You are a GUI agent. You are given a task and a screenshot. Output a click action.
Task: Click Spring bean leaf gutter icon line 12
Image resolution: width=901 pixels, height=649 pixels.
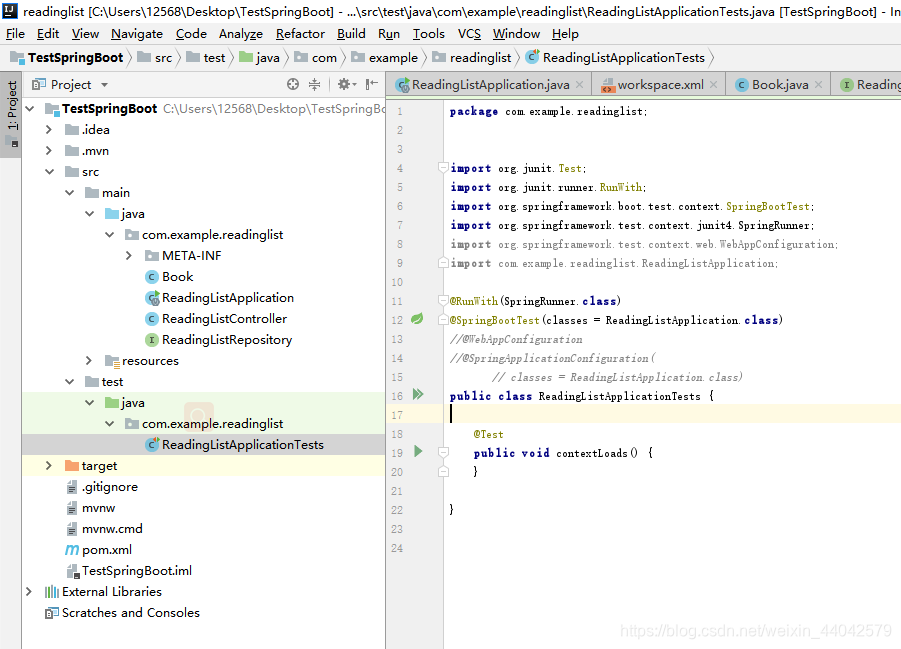tap(417, 318)
